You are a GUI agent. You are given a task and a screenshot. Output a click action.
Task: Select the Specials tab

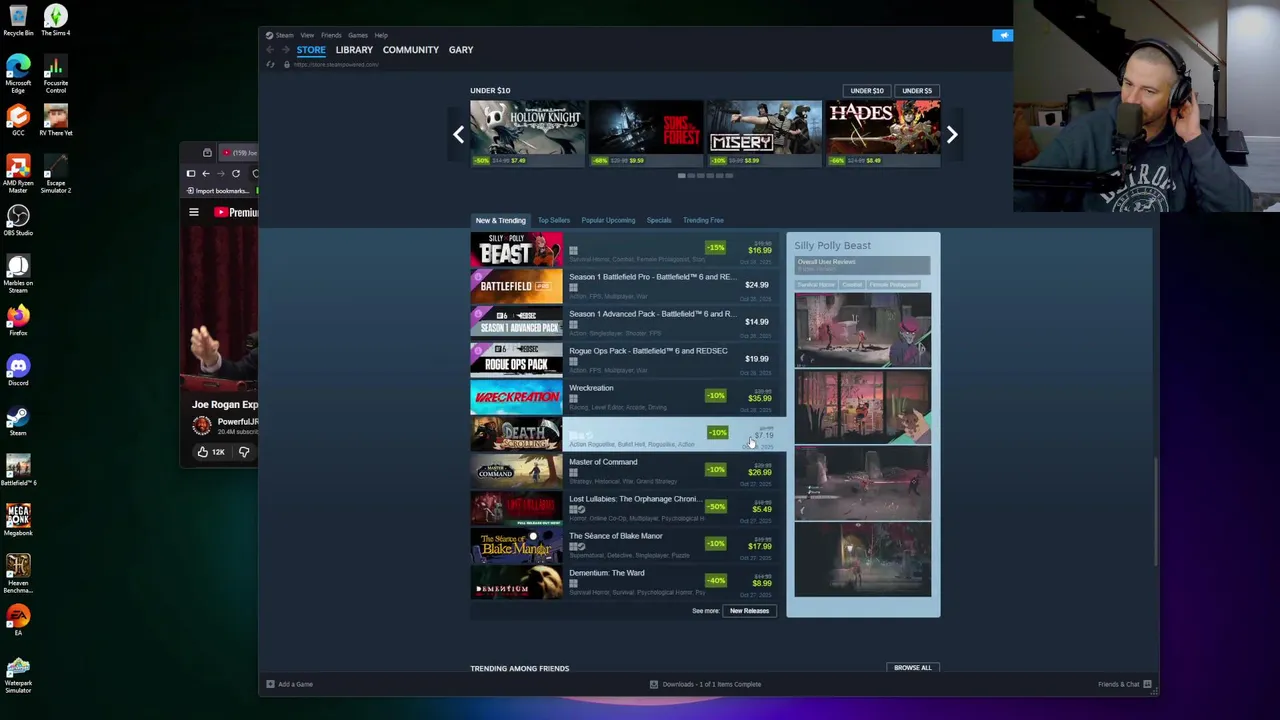[x=658, y=220]
